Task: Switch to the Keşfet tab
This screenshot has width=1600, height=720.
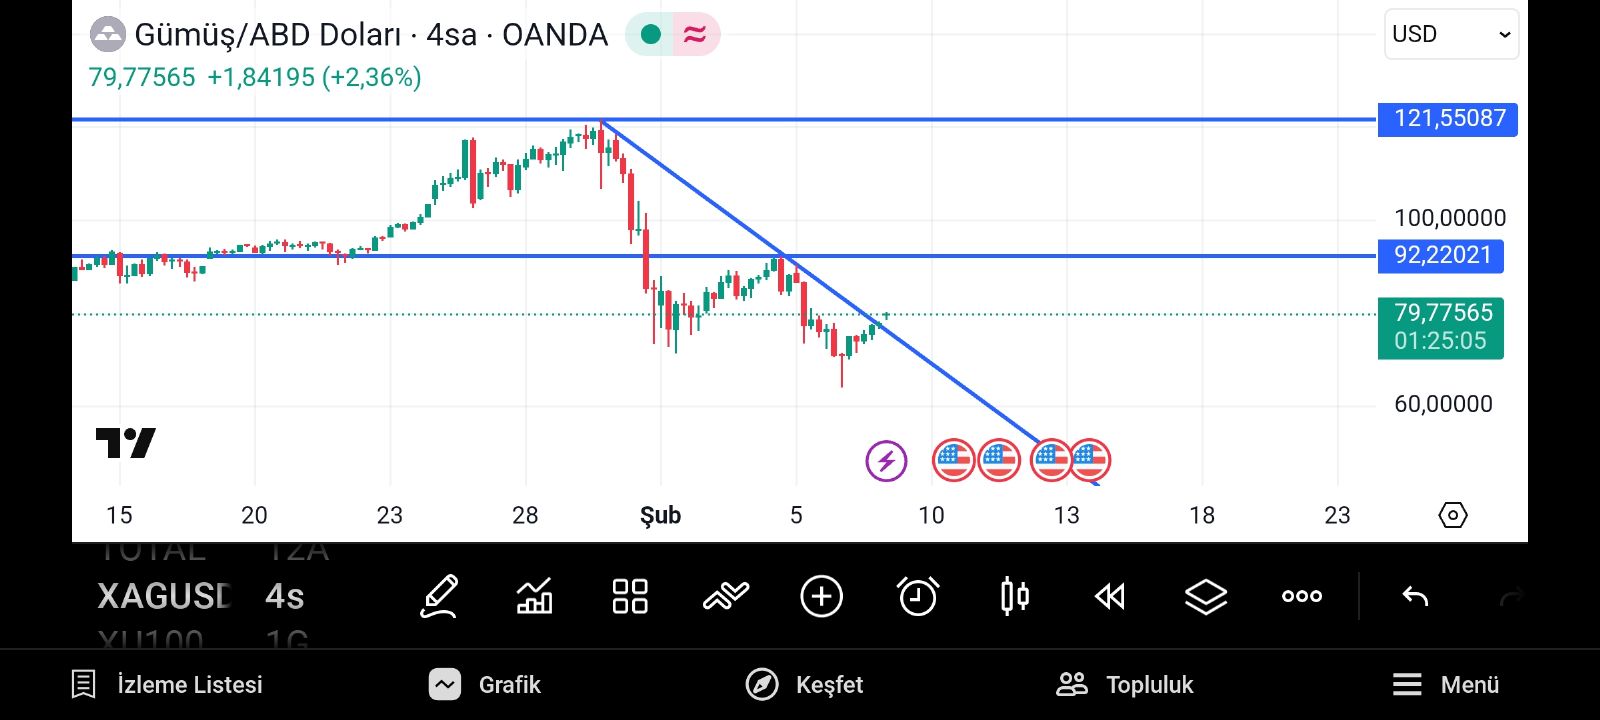Action: pos(805,685)
